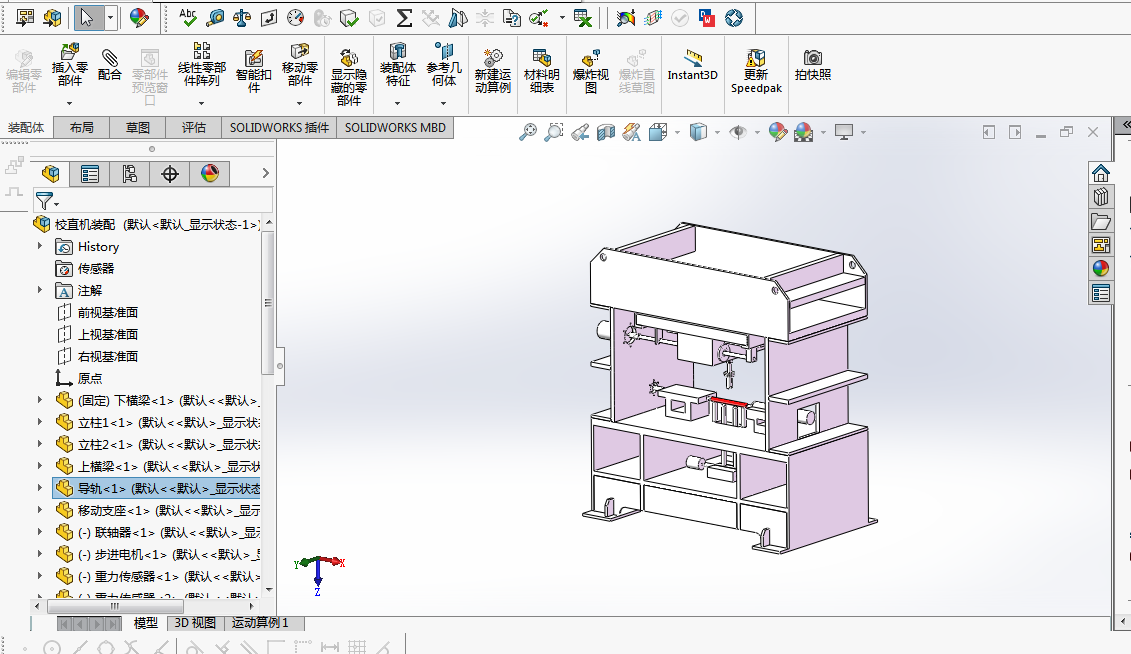The height and width of the screenshot is (654, 1131).
Task: Take a Snapshot (拍快照) camera icon
Action: [813, 58]
